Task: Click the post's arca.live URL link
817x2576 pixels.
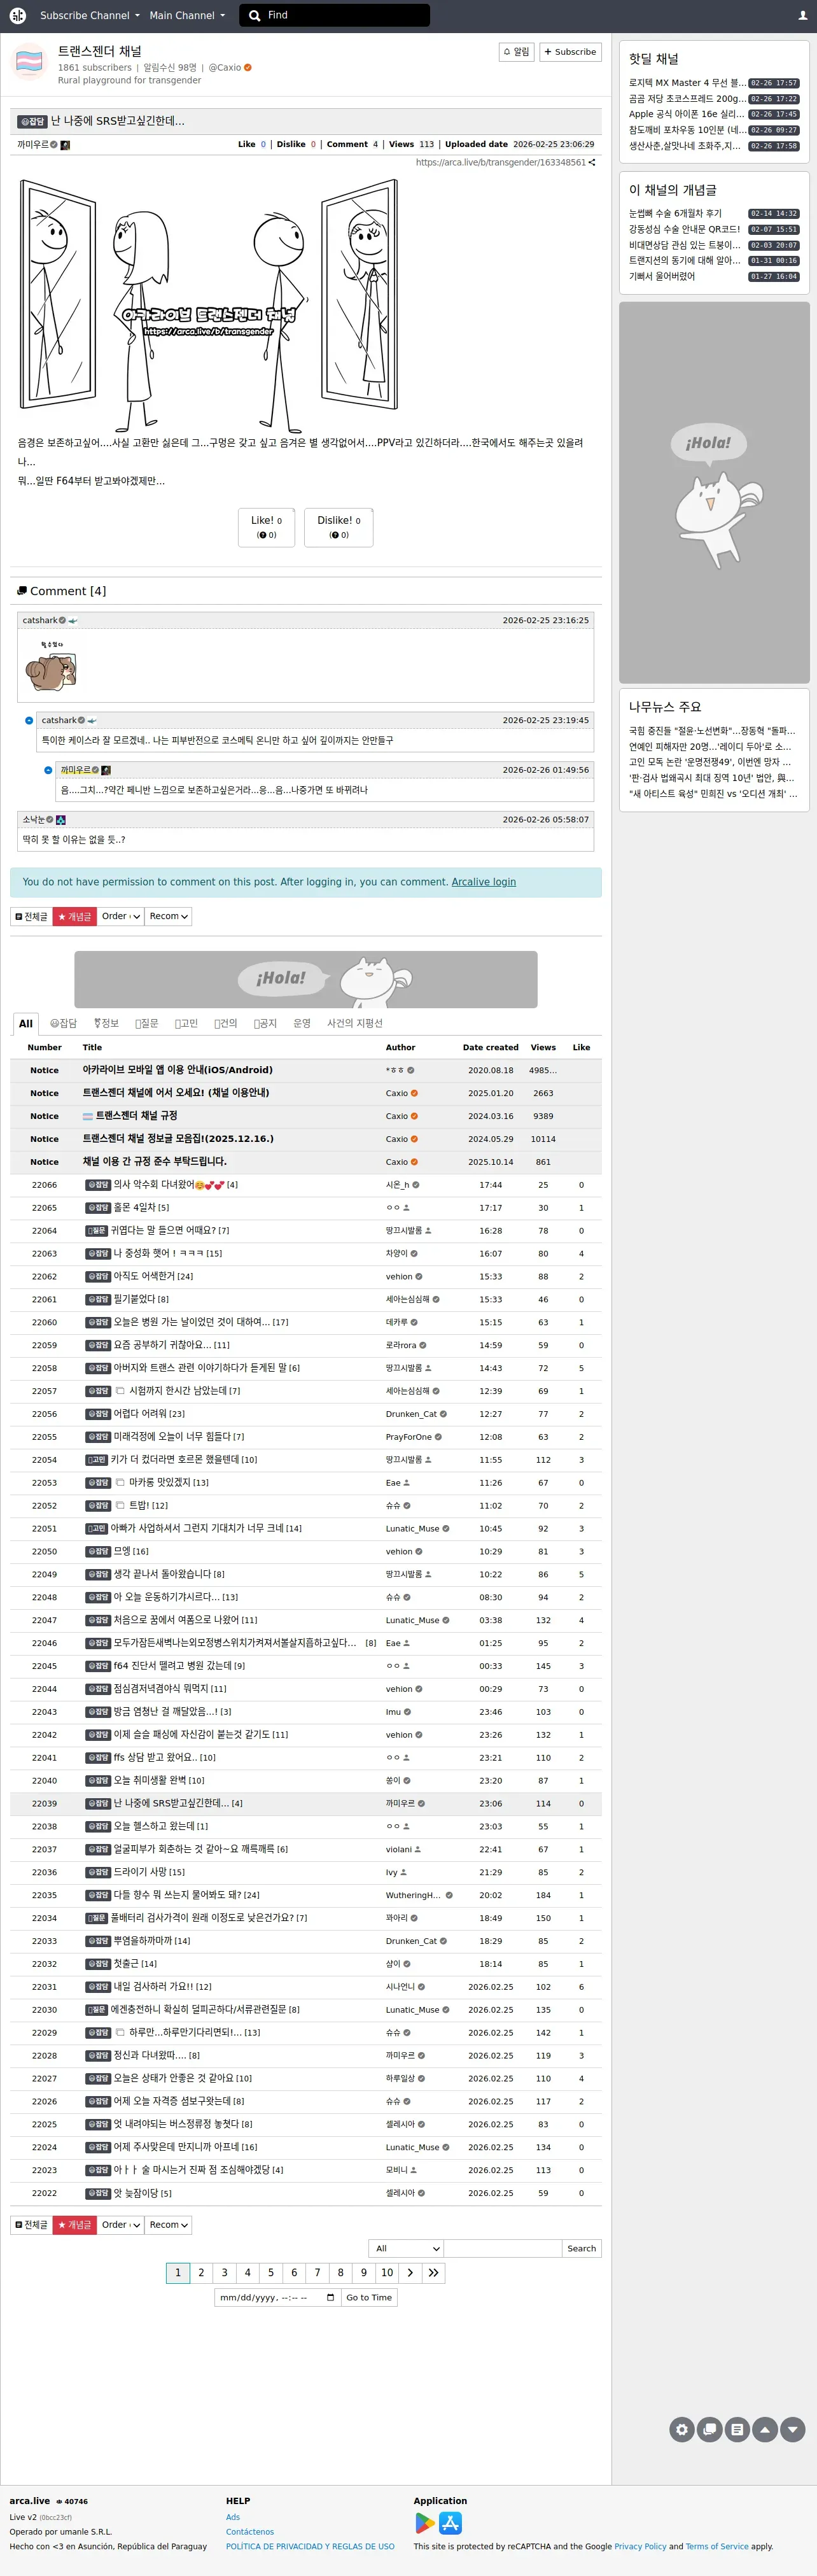Action: tap(501, 162)
